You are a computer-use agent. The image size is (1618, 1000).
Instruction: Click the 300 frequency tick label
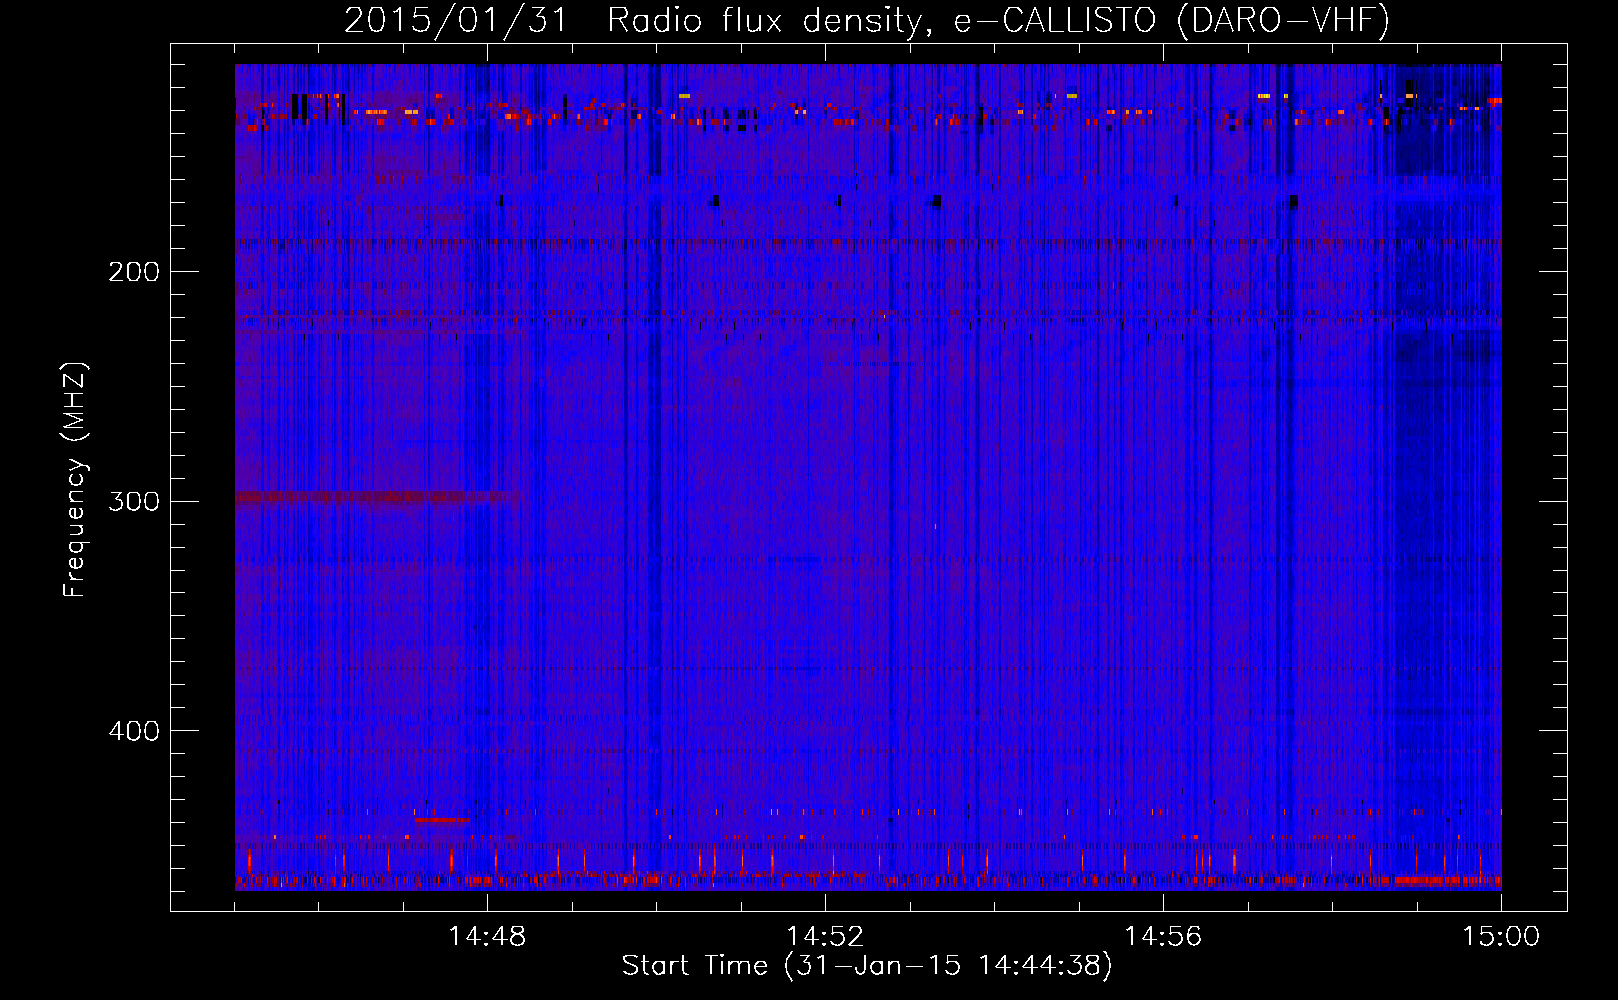(134, 501)
